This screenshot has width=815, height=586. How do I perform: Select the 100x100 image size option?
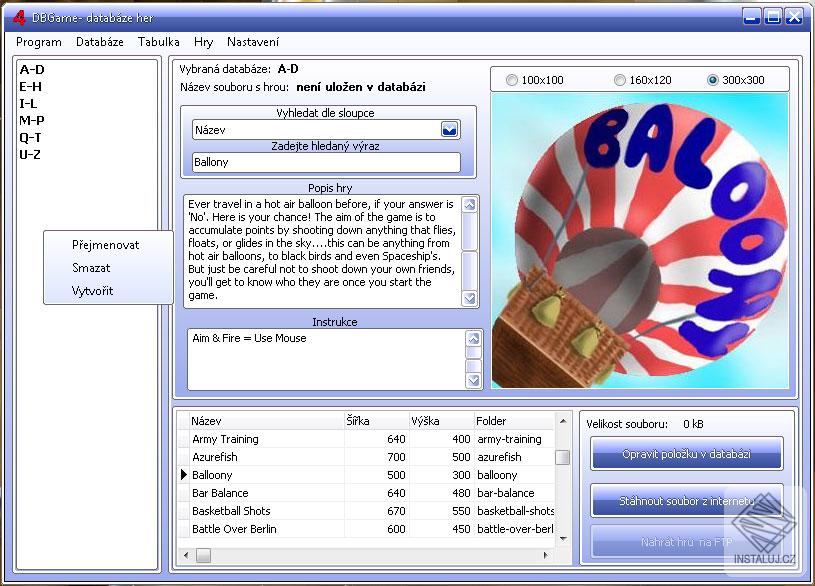514,79
